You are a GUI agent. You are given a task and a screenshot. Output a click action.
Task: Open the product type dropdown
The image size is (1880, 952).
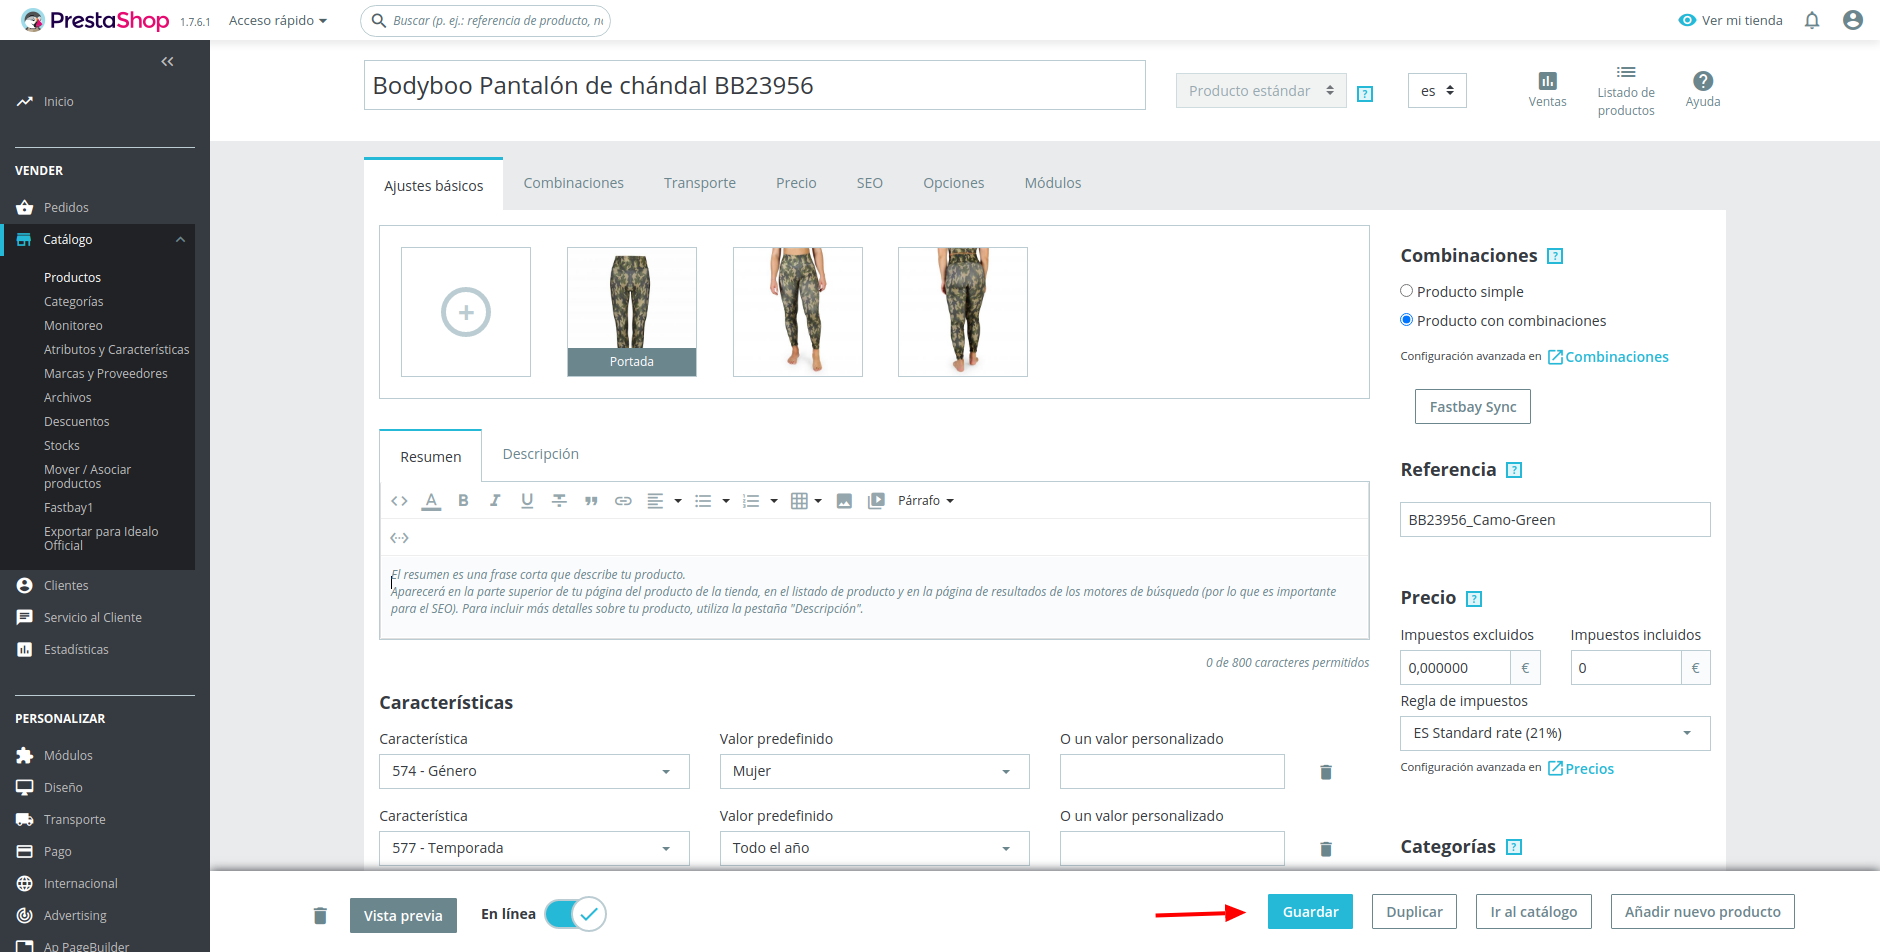1261,91
